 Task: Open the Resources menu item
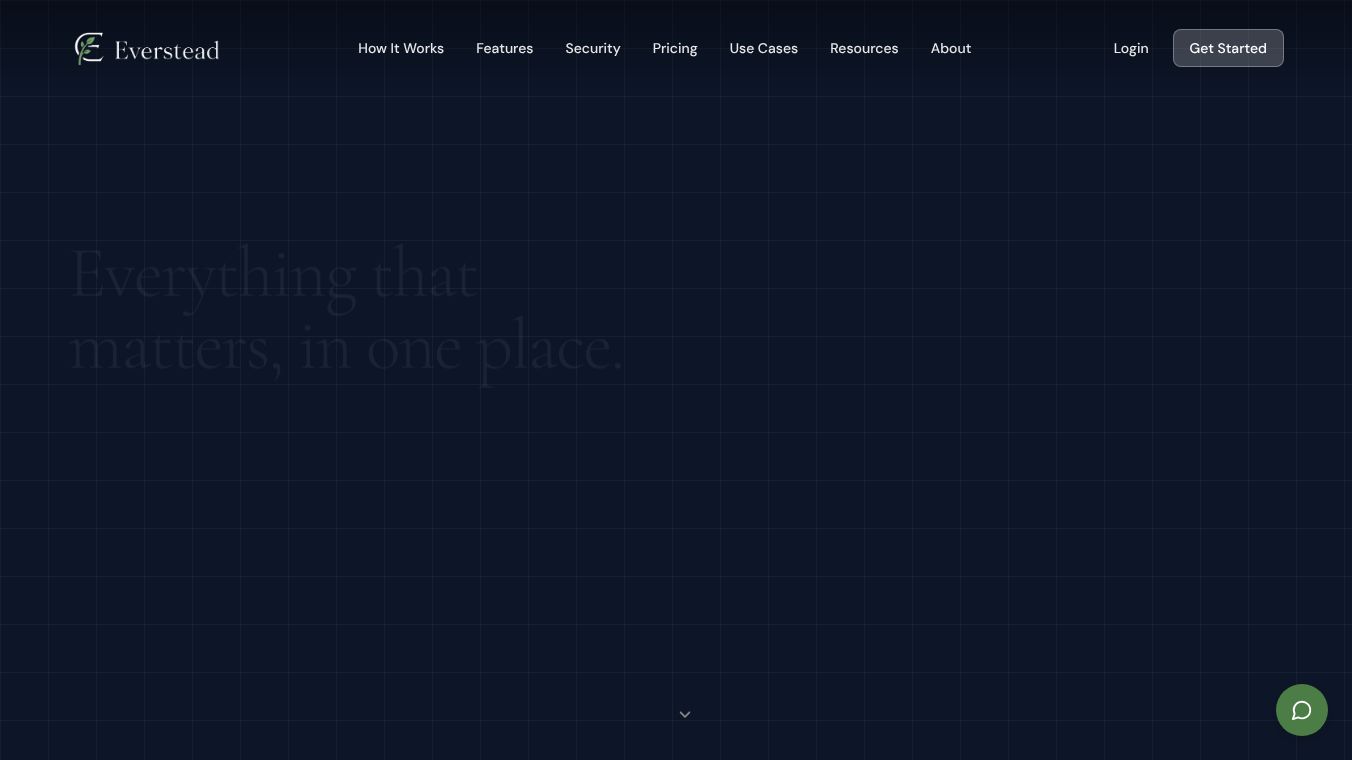pyautogui.click(x=864, y=48)
